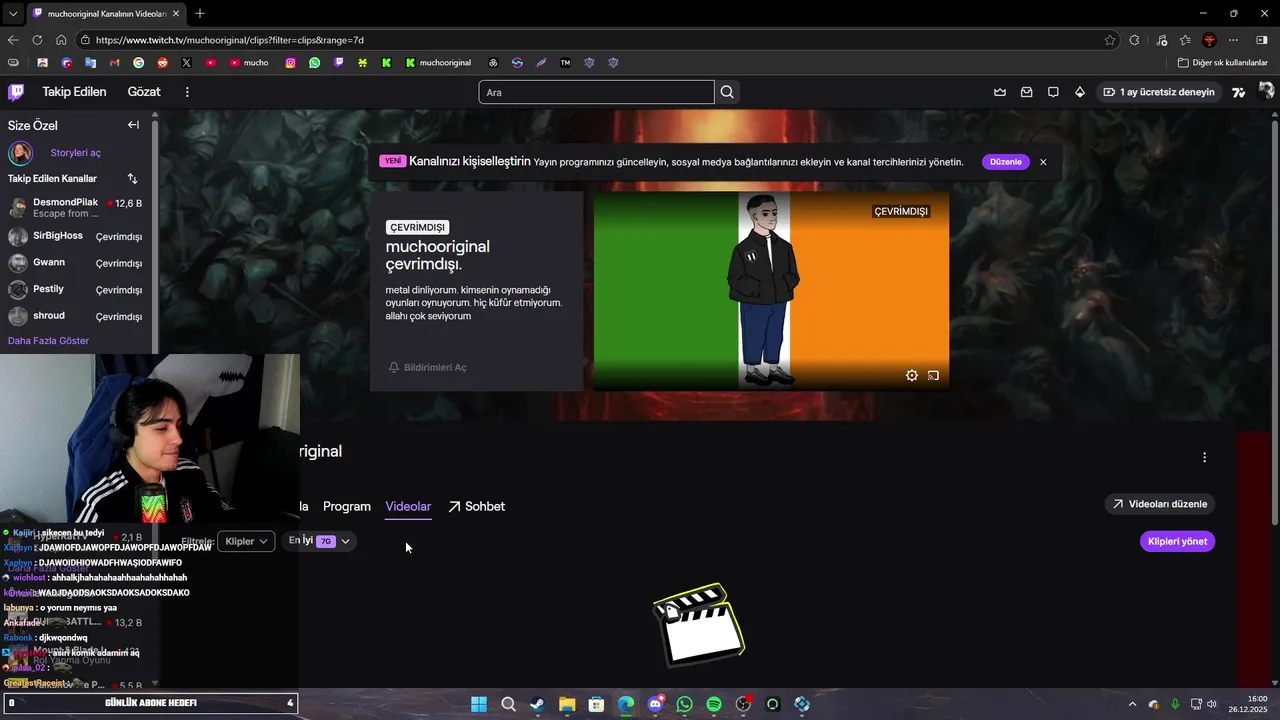
Task: Open WhatsApp bookmark in bookmarks bar
Action: coord(315,62)
